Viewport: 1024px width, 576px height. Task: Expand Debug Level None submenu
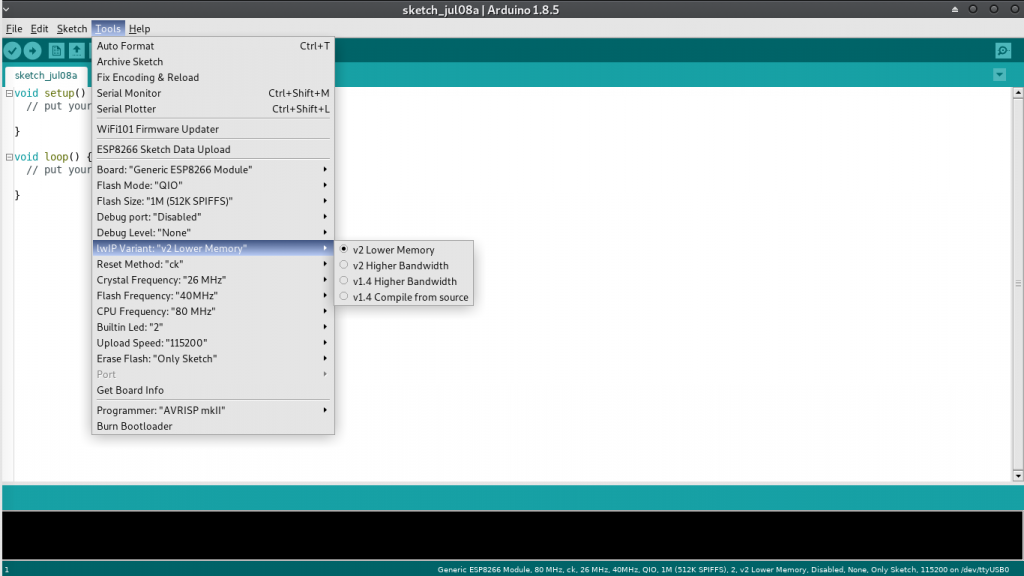pyautogui.click(x=213, y=232)
